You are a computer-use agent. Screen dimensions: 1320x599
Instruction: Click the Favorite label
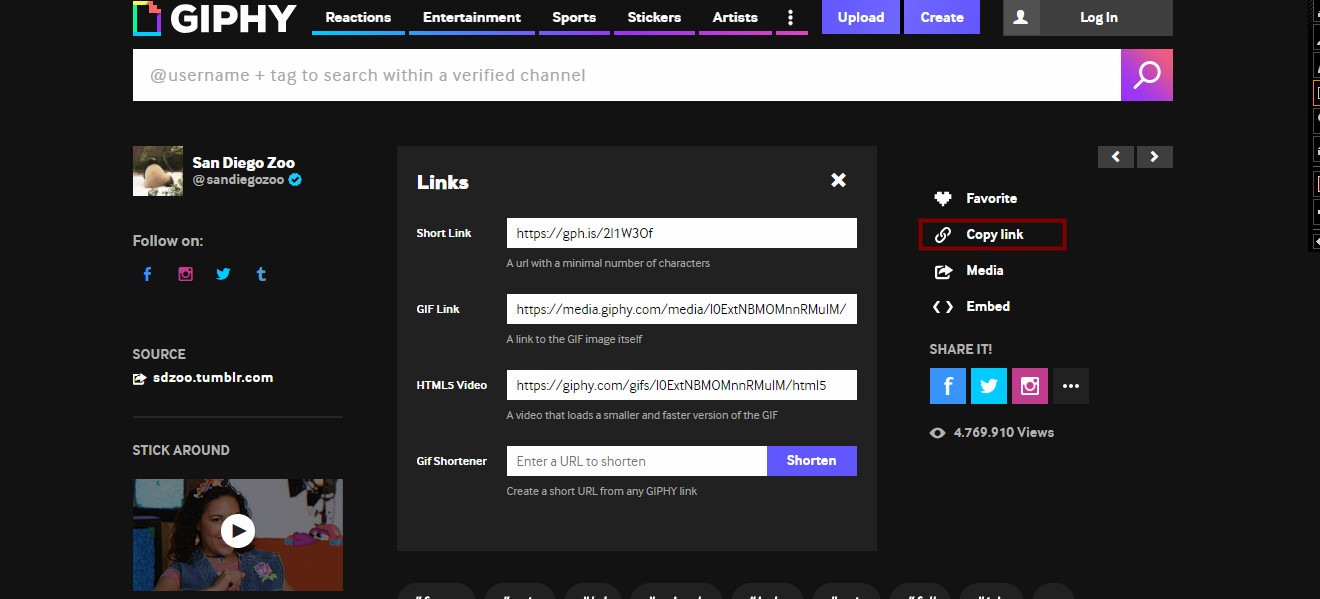[x=991, y=198]
